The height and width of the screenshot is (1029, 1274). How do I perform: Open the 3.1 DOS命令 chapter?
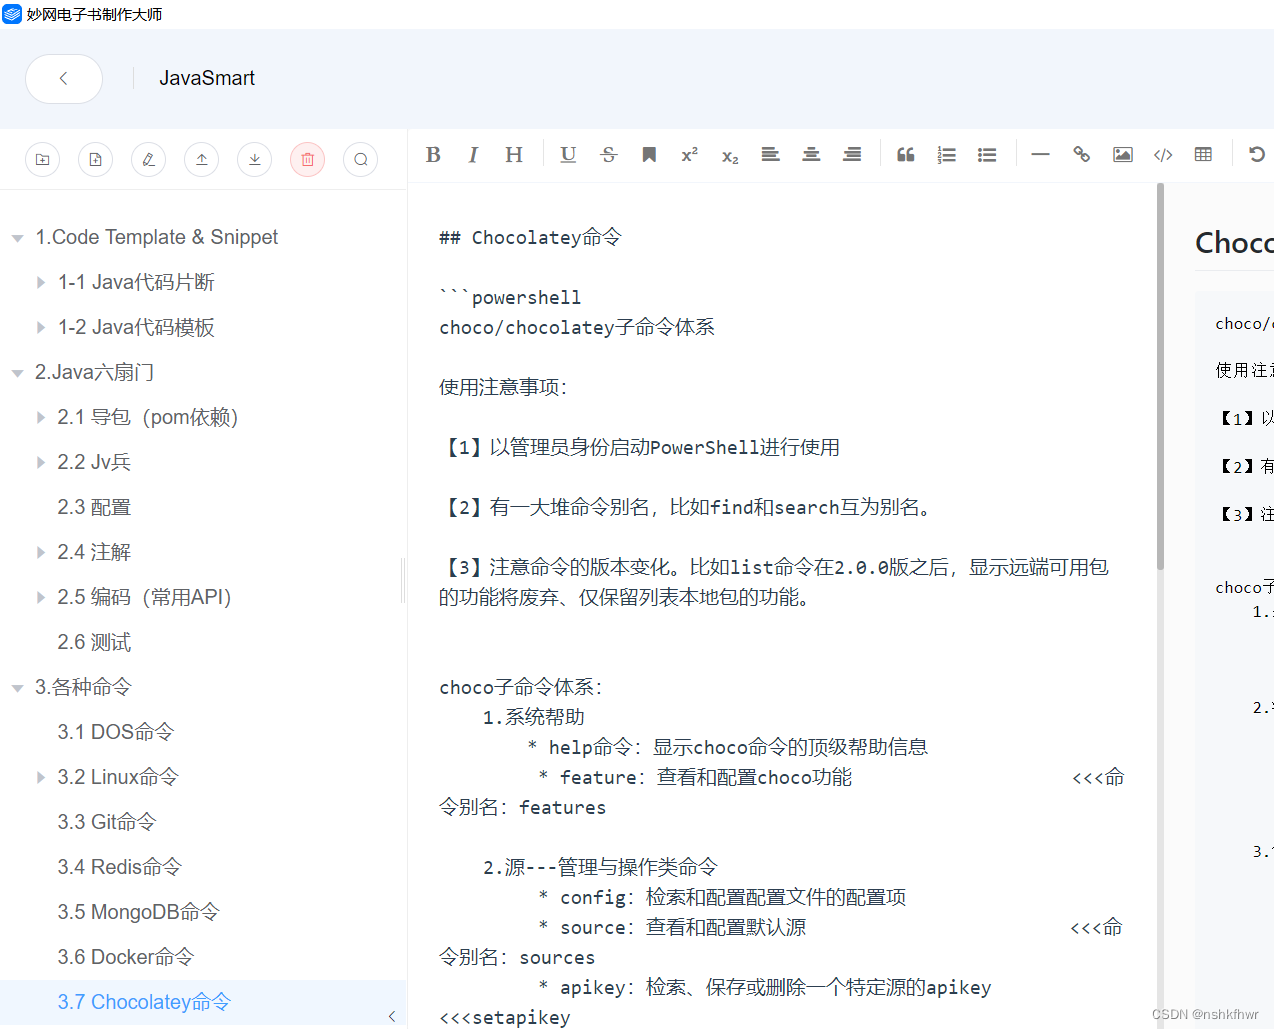pos(115,732)
